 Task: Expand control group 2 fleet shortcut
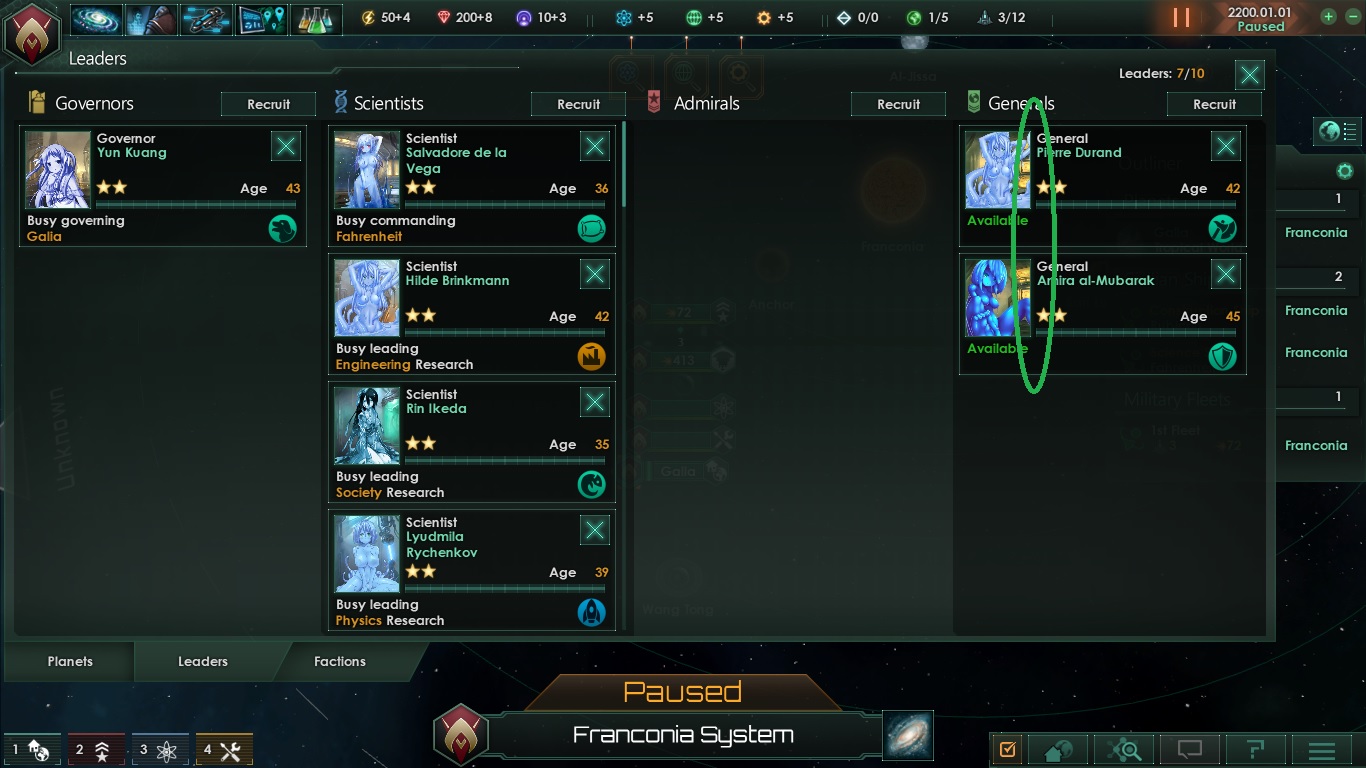click(95, 749)
